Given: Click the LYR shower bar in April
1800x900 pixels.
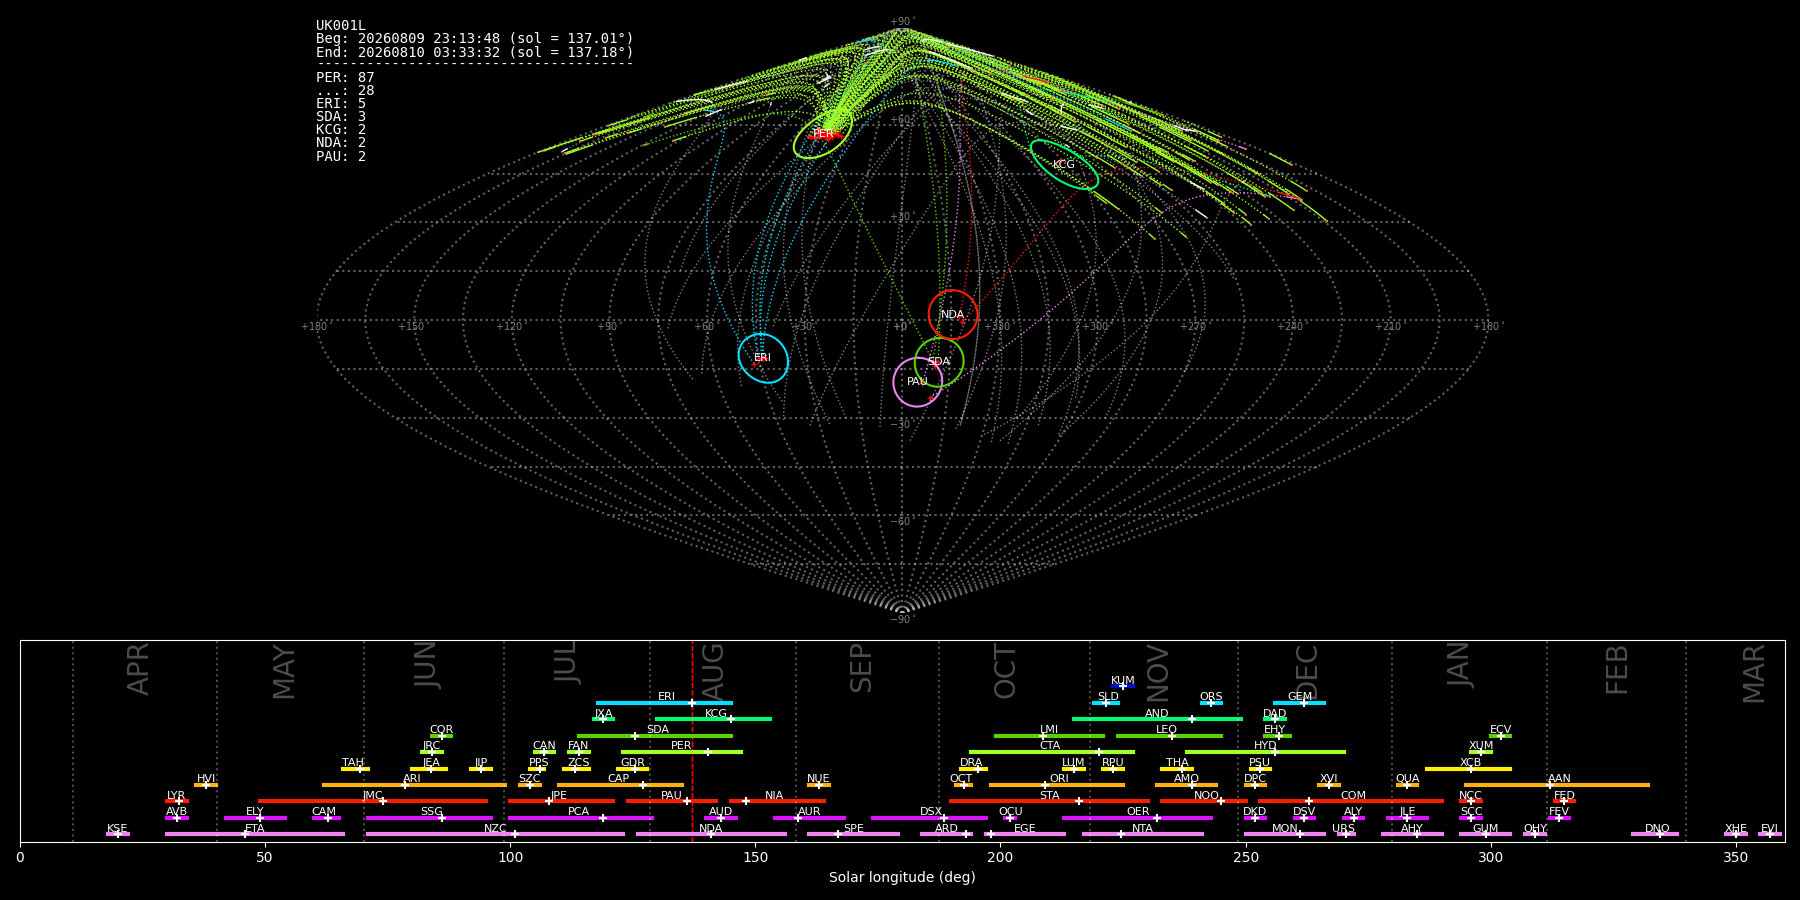Looking at the screenshot, I should click(177, 801).
